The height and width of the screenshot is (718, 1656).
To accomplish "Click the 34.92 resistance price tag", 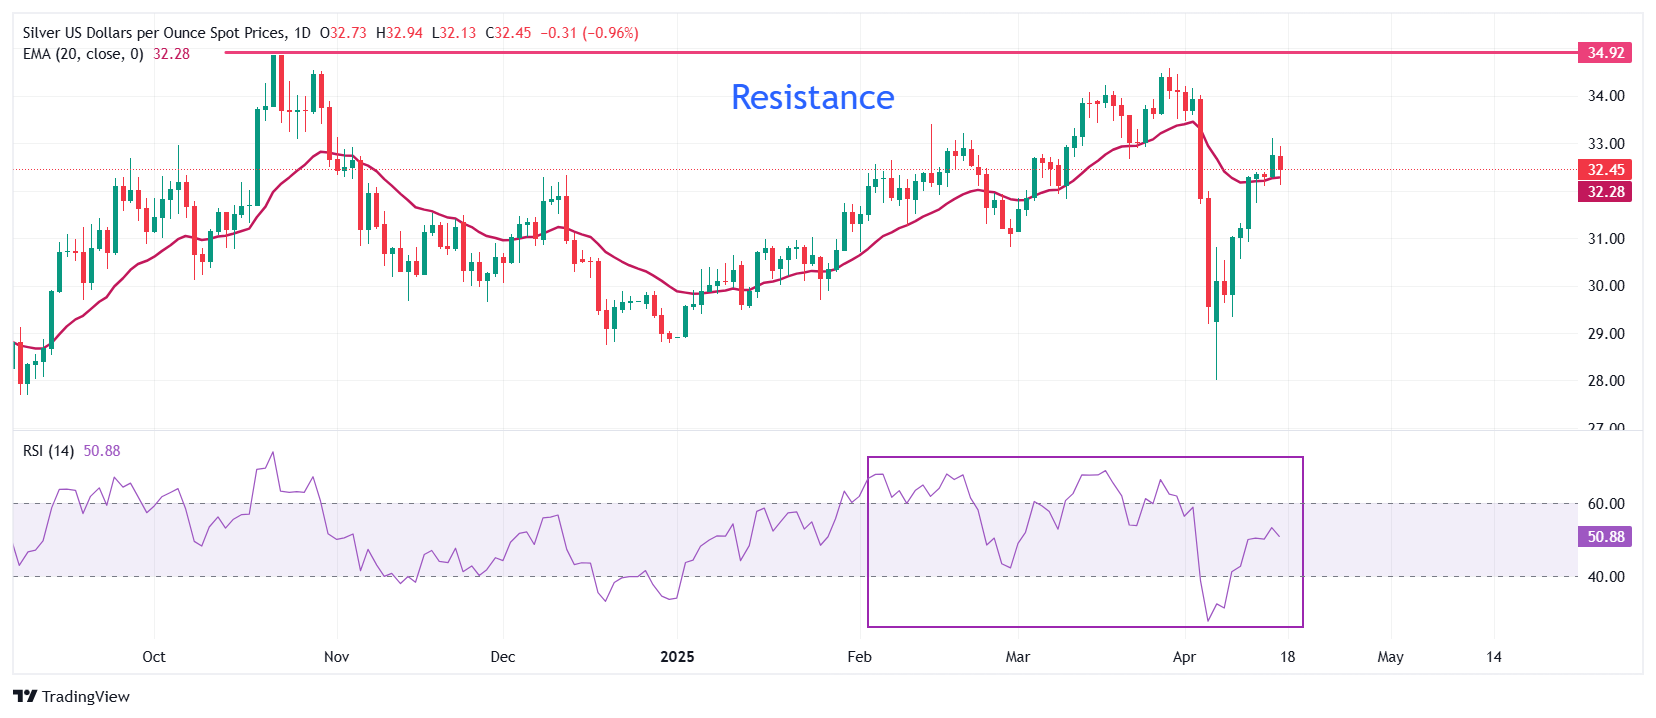I will point(1605,53).
